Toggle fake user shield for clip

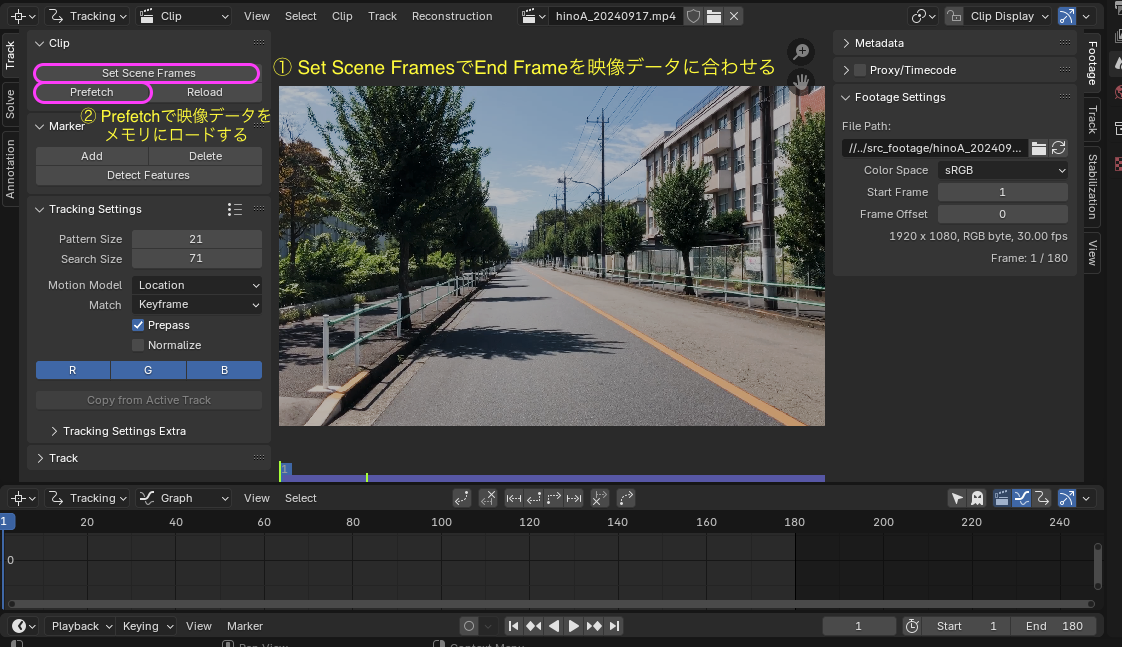click(693, 16)
